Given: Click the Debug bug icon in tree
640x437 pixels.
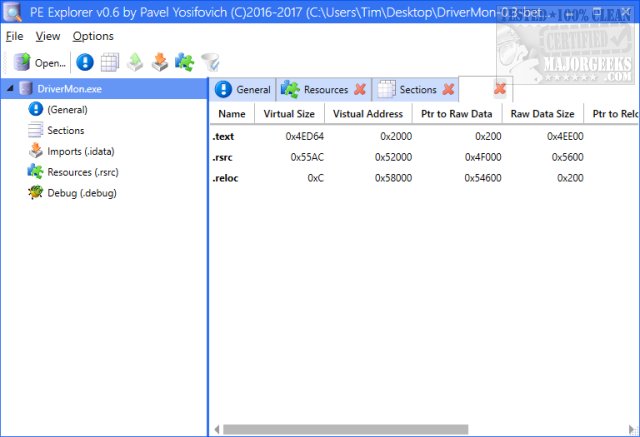Looking at the screenshot, I should (36, 192).
